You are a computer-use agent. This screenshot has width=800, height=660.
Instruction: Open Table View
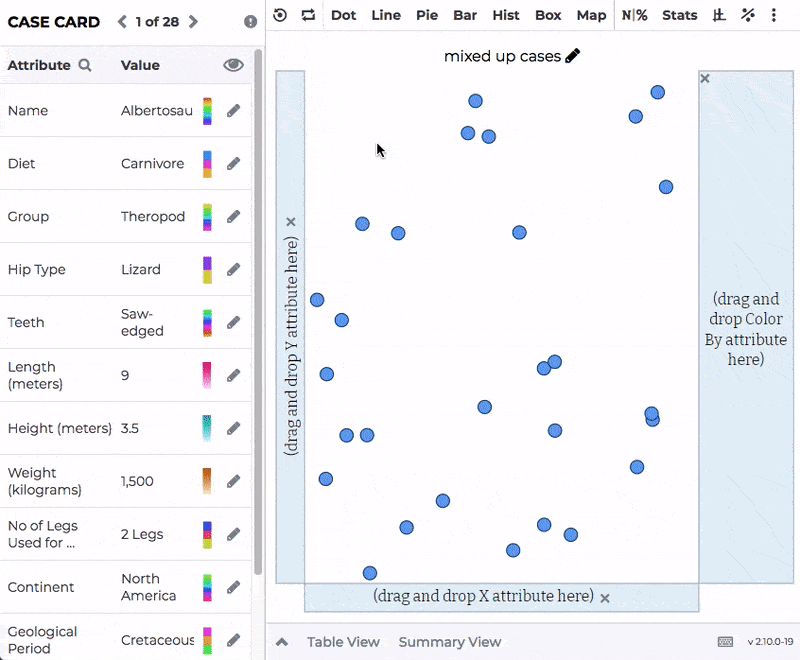click(343, 642)
